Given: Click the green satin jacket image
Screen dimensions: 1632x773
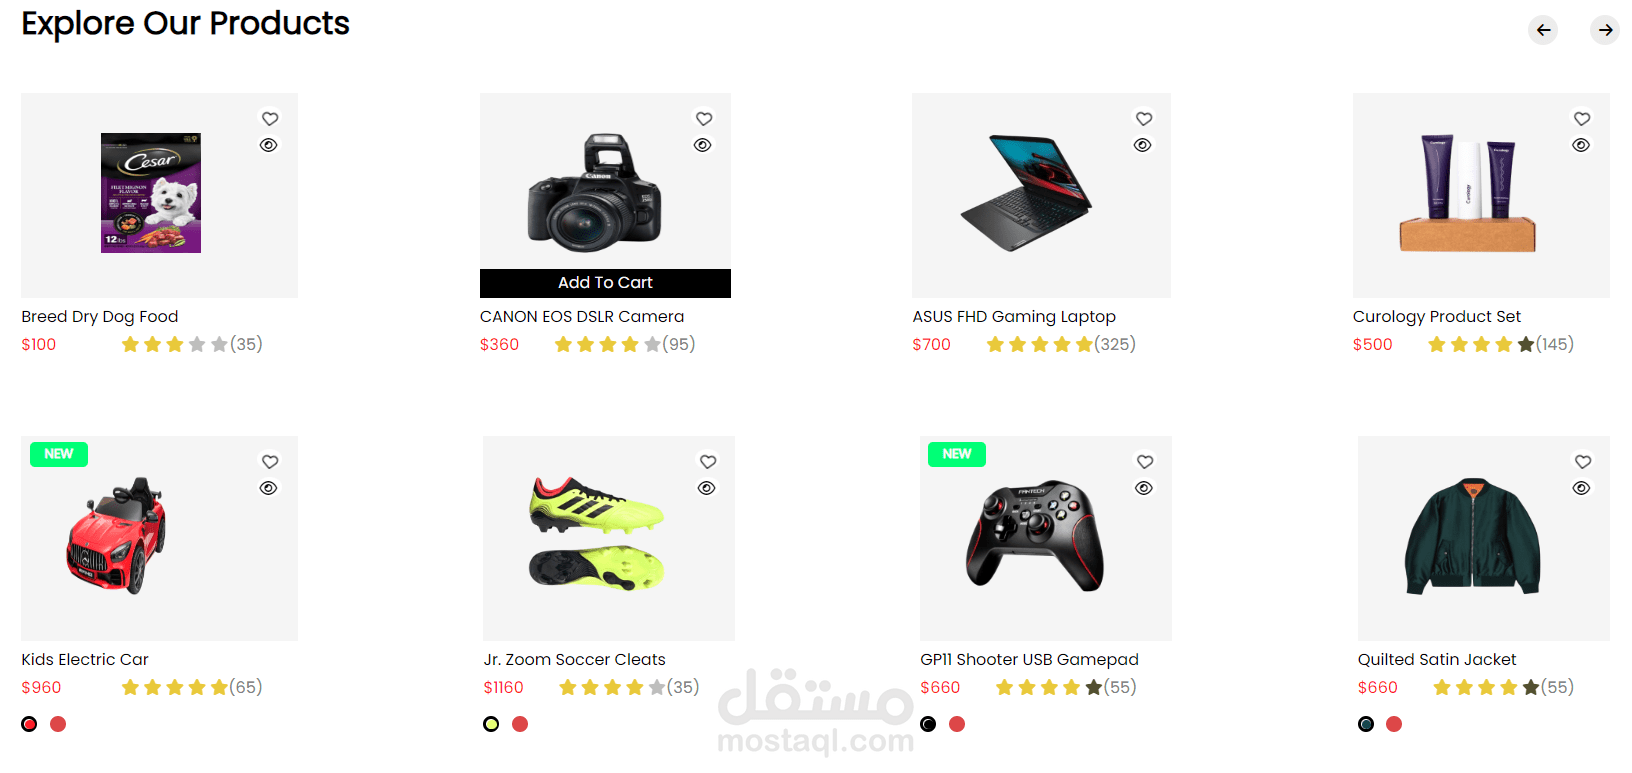Looking at the screenshot, I should 1472,537.
